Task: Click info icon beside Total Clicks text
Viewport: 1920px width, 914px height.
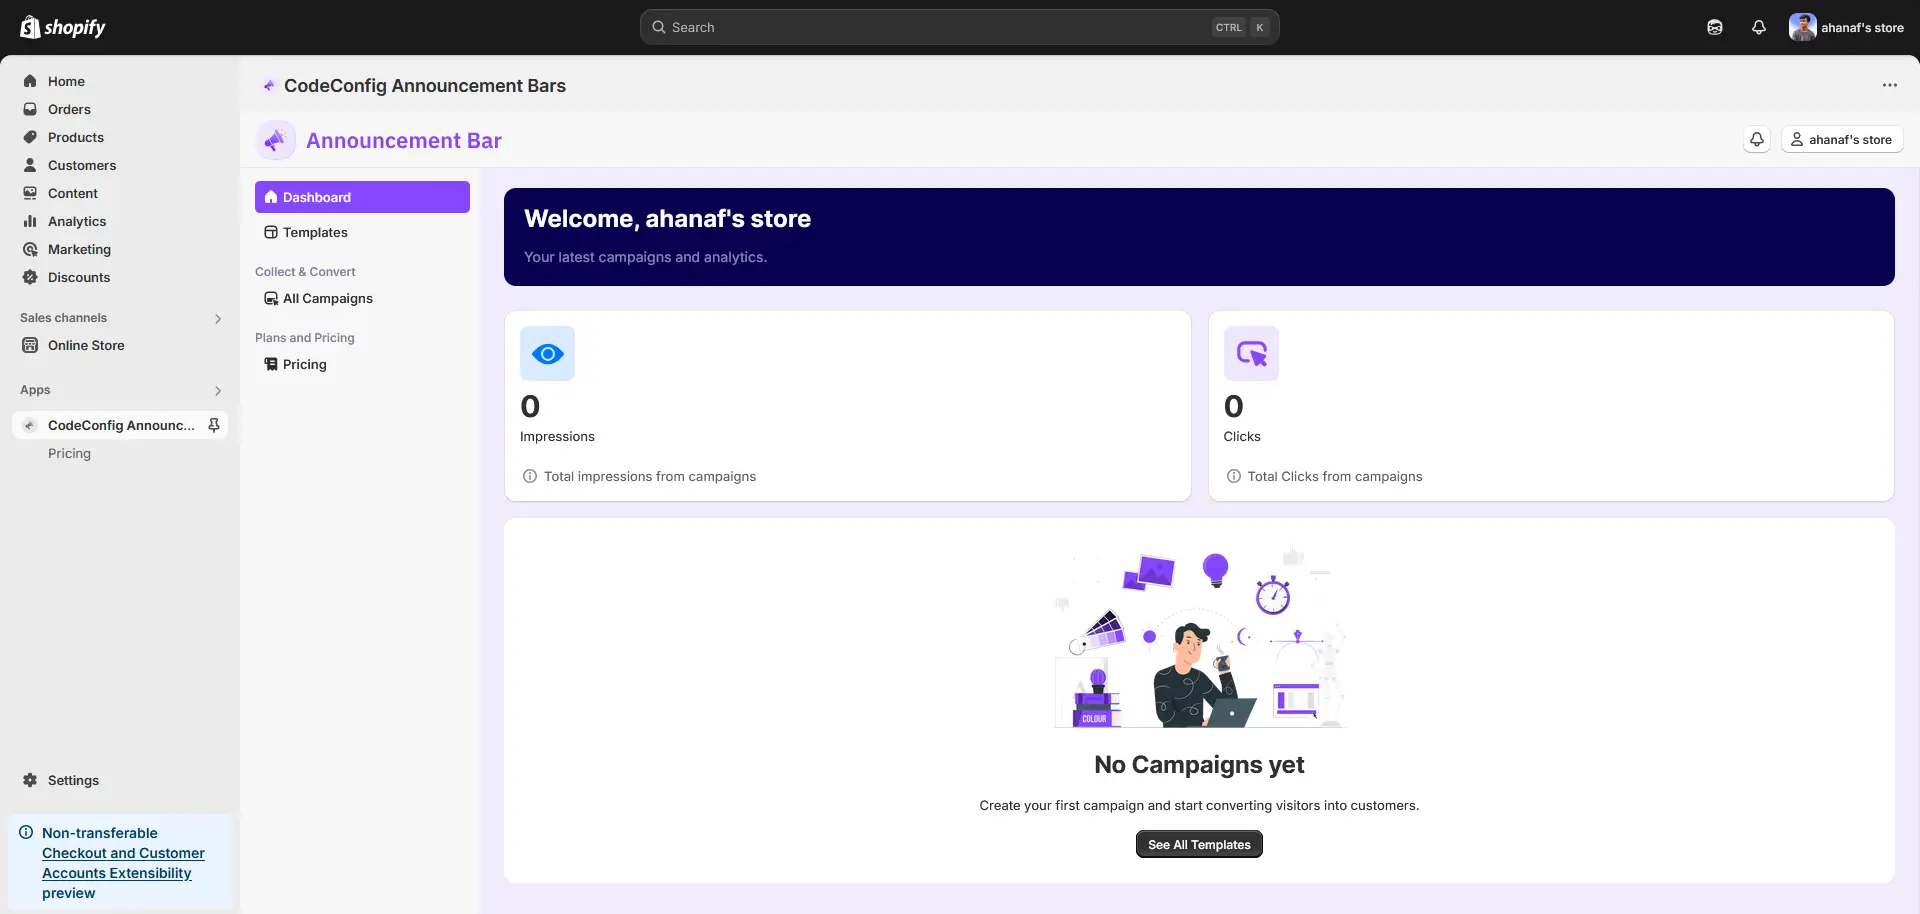Action: pyautogui.click(x=1234, y=476)
